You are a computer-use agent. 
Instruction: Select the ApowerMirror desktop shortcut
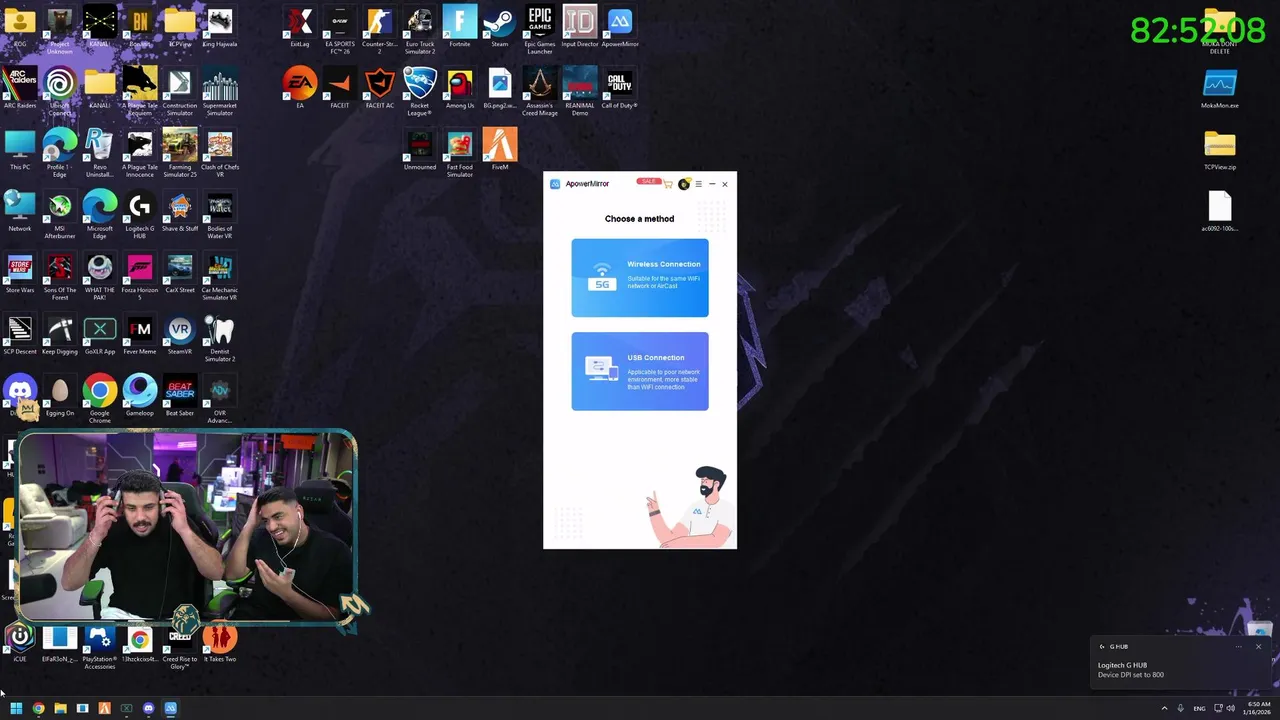click(620, 27)
